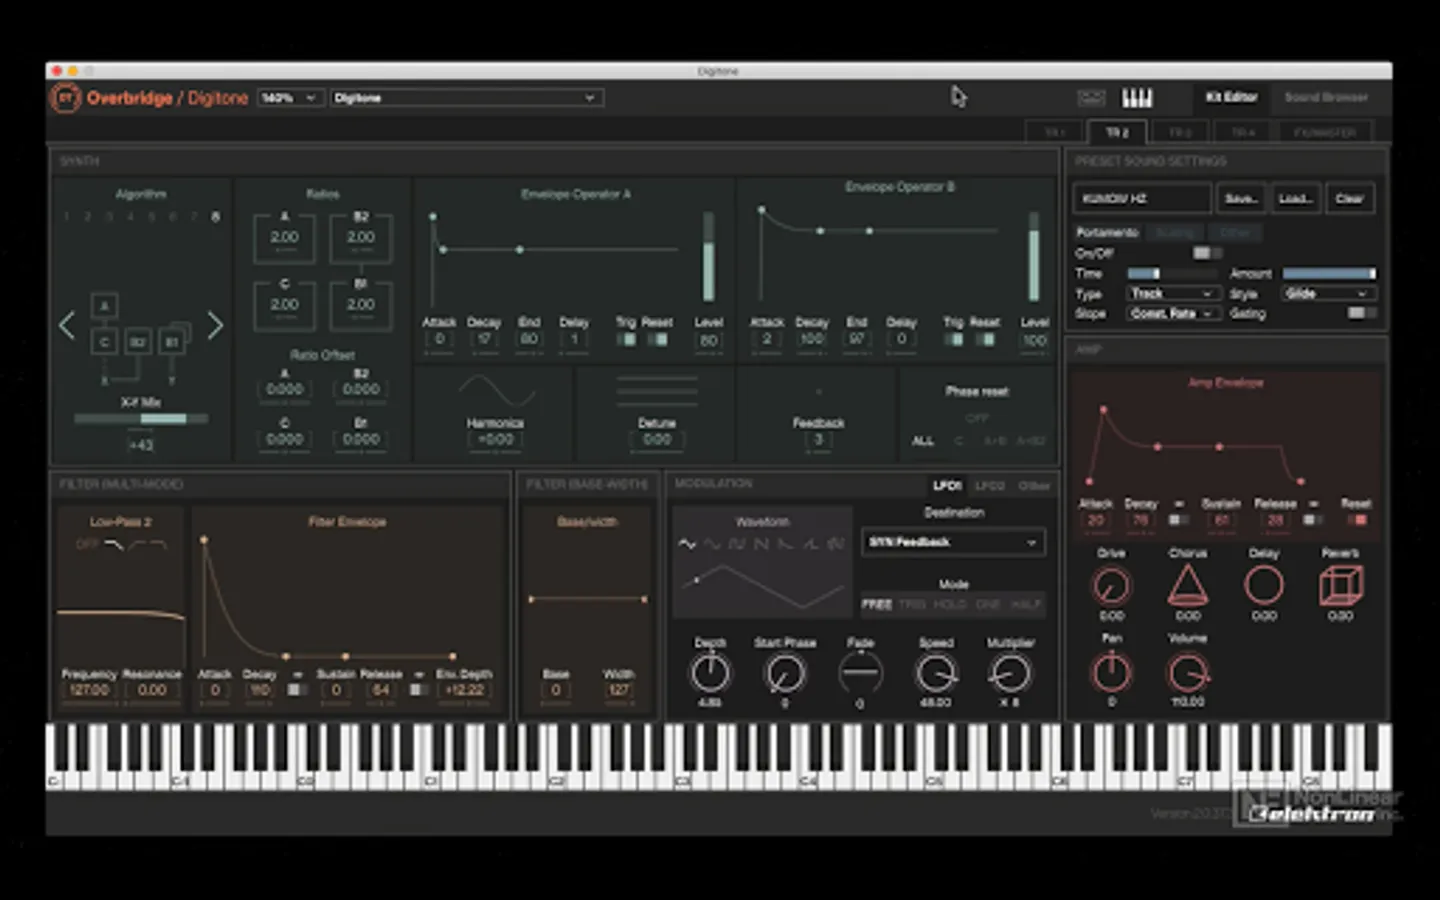Select the LFO1 modulation tab
Viewport: 1440px width, 900px height.
click(x=947, y=485)
